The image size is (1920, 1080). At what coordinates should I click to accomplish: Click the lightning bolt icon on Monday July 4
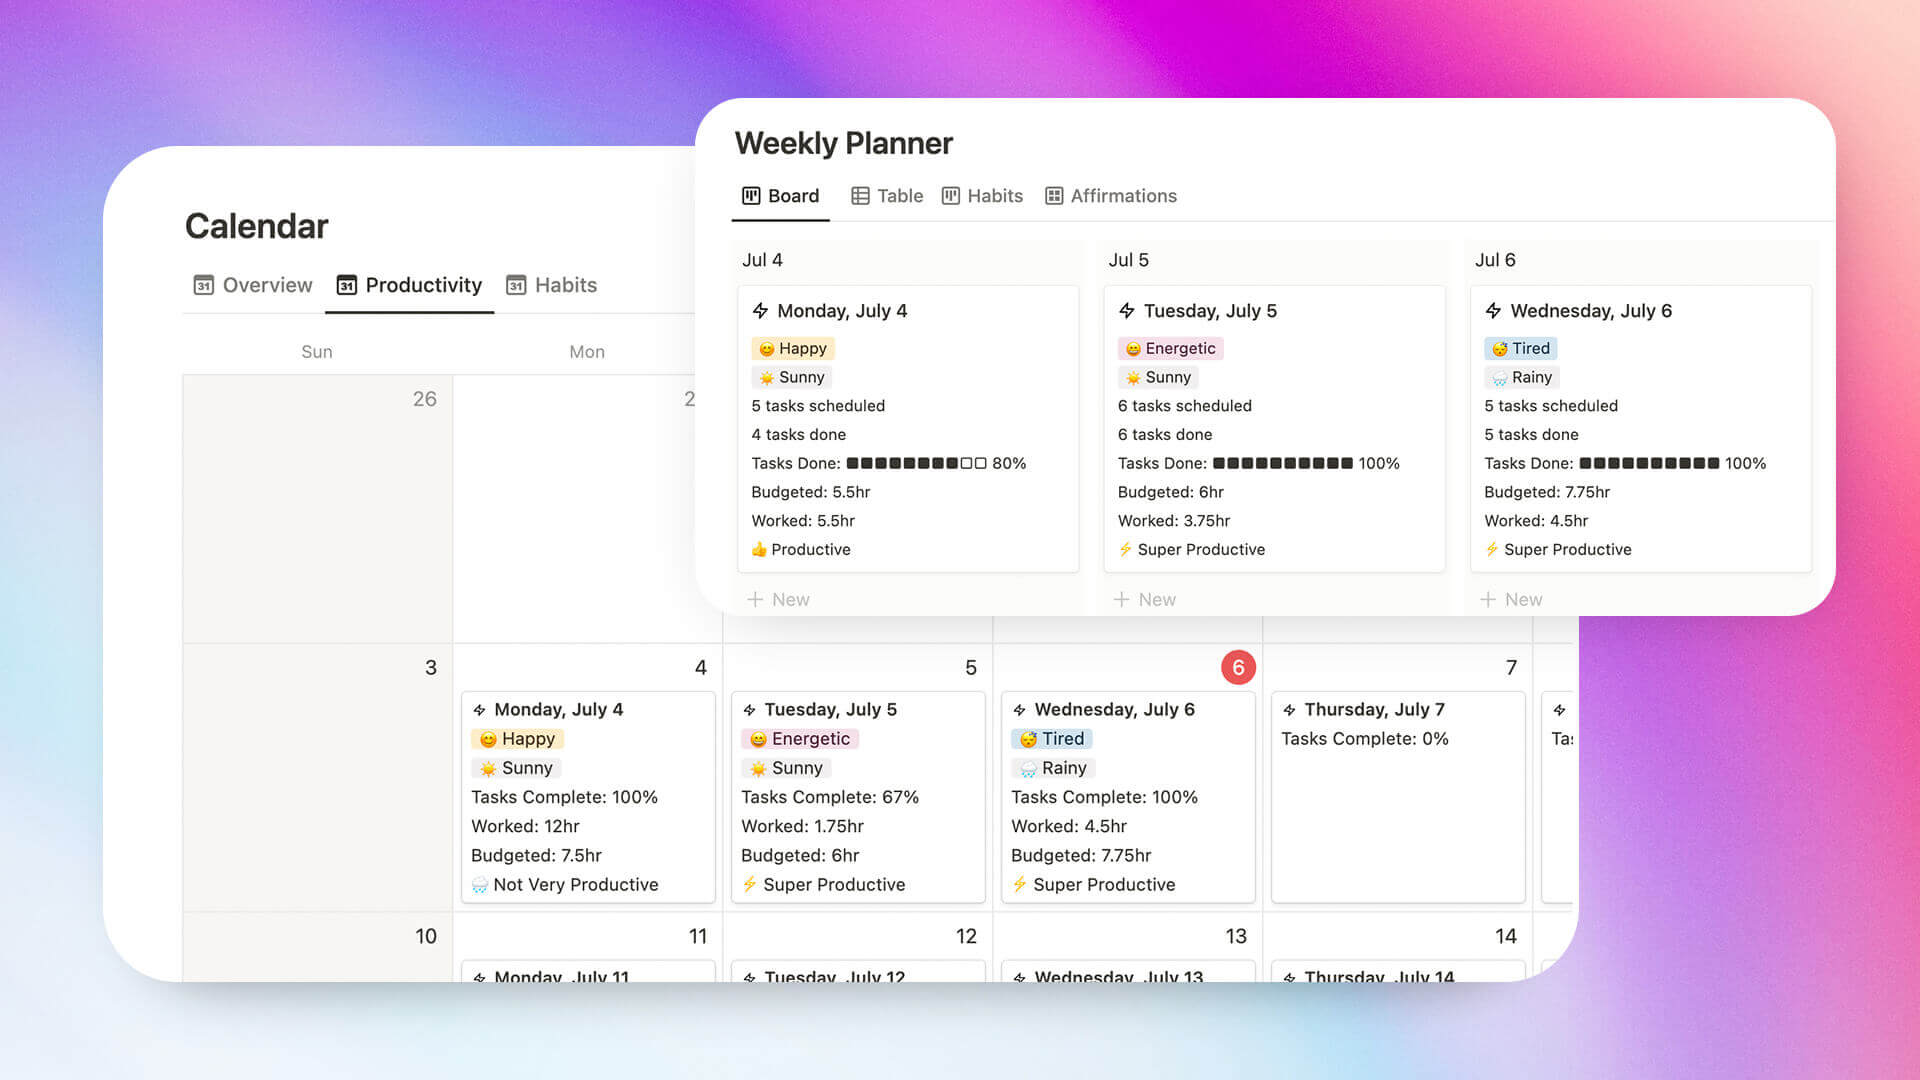click(757, 310)
